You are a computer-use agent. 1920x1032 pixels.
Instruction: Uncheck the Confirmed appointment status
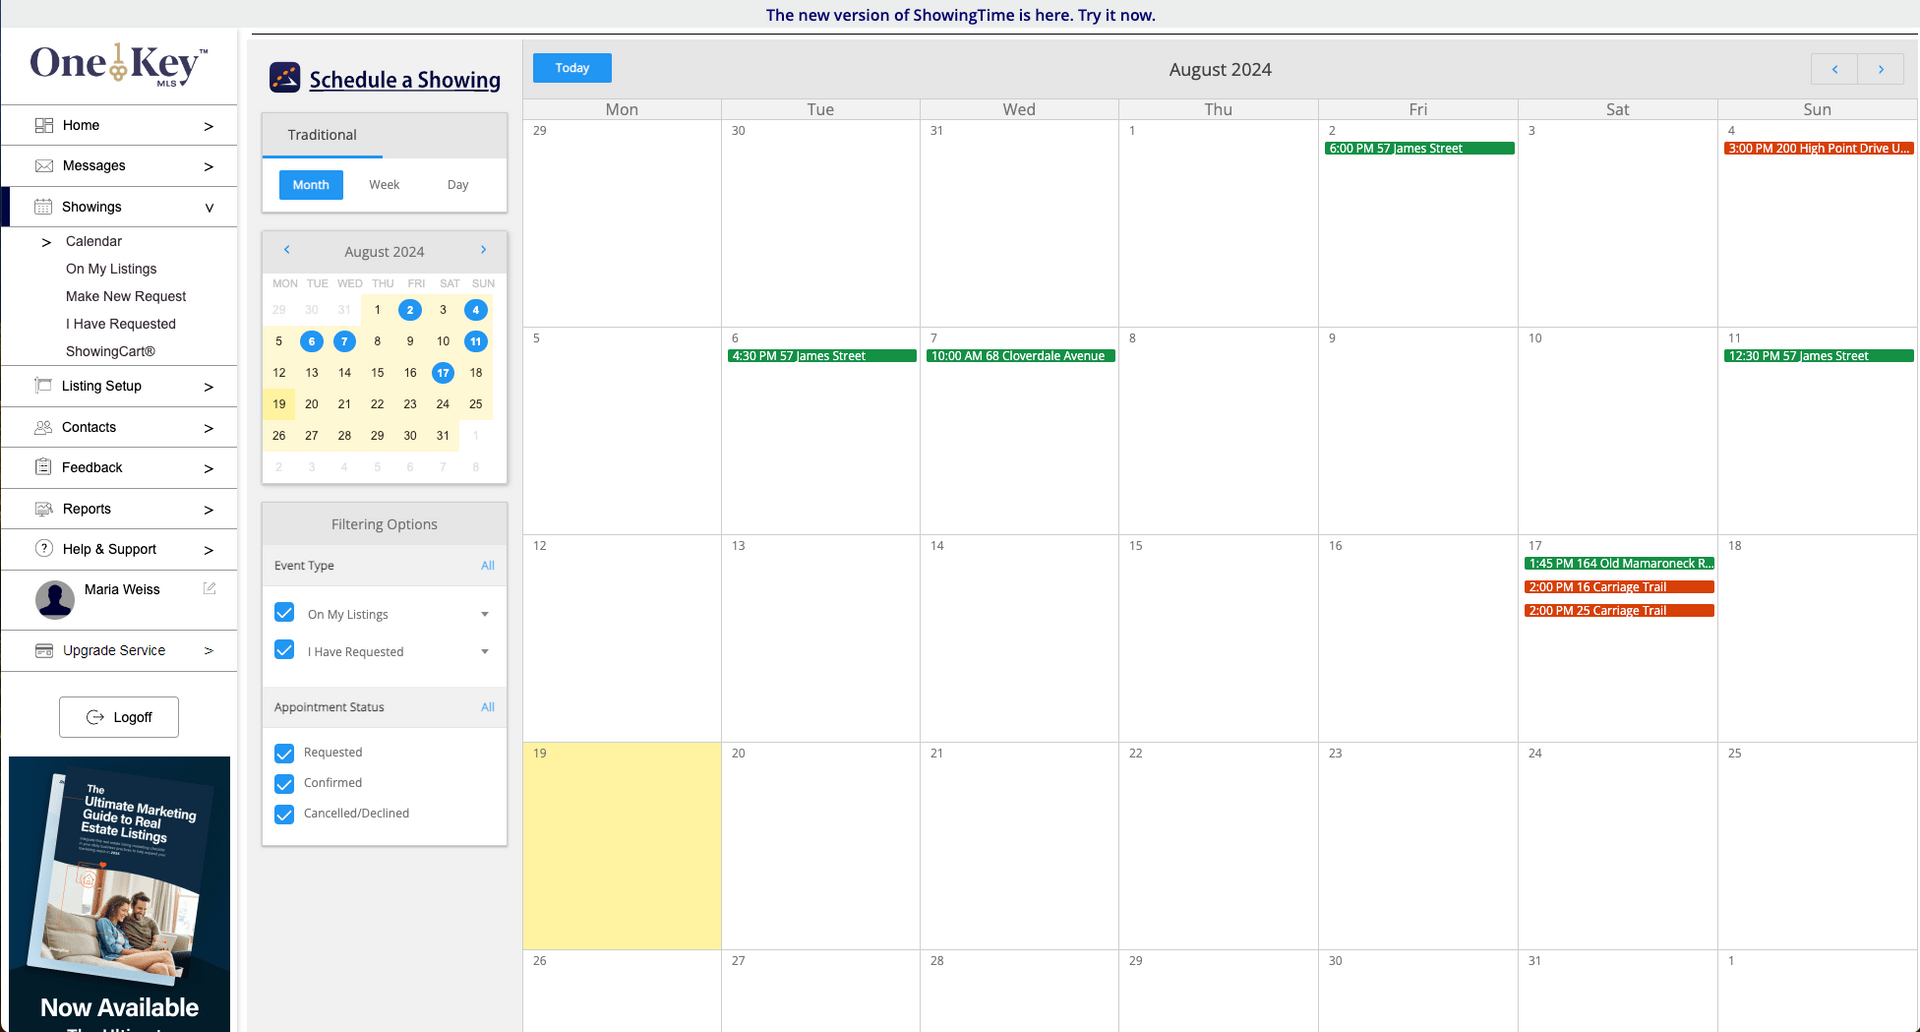(284, 783)
